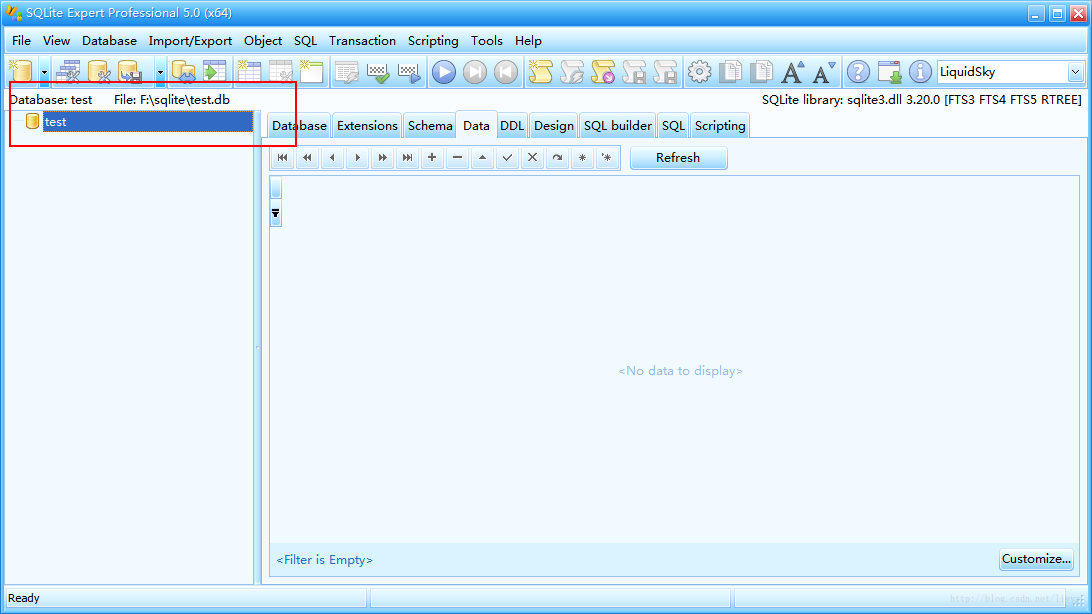Cancel edit with the X navigator button

point(532,158)
